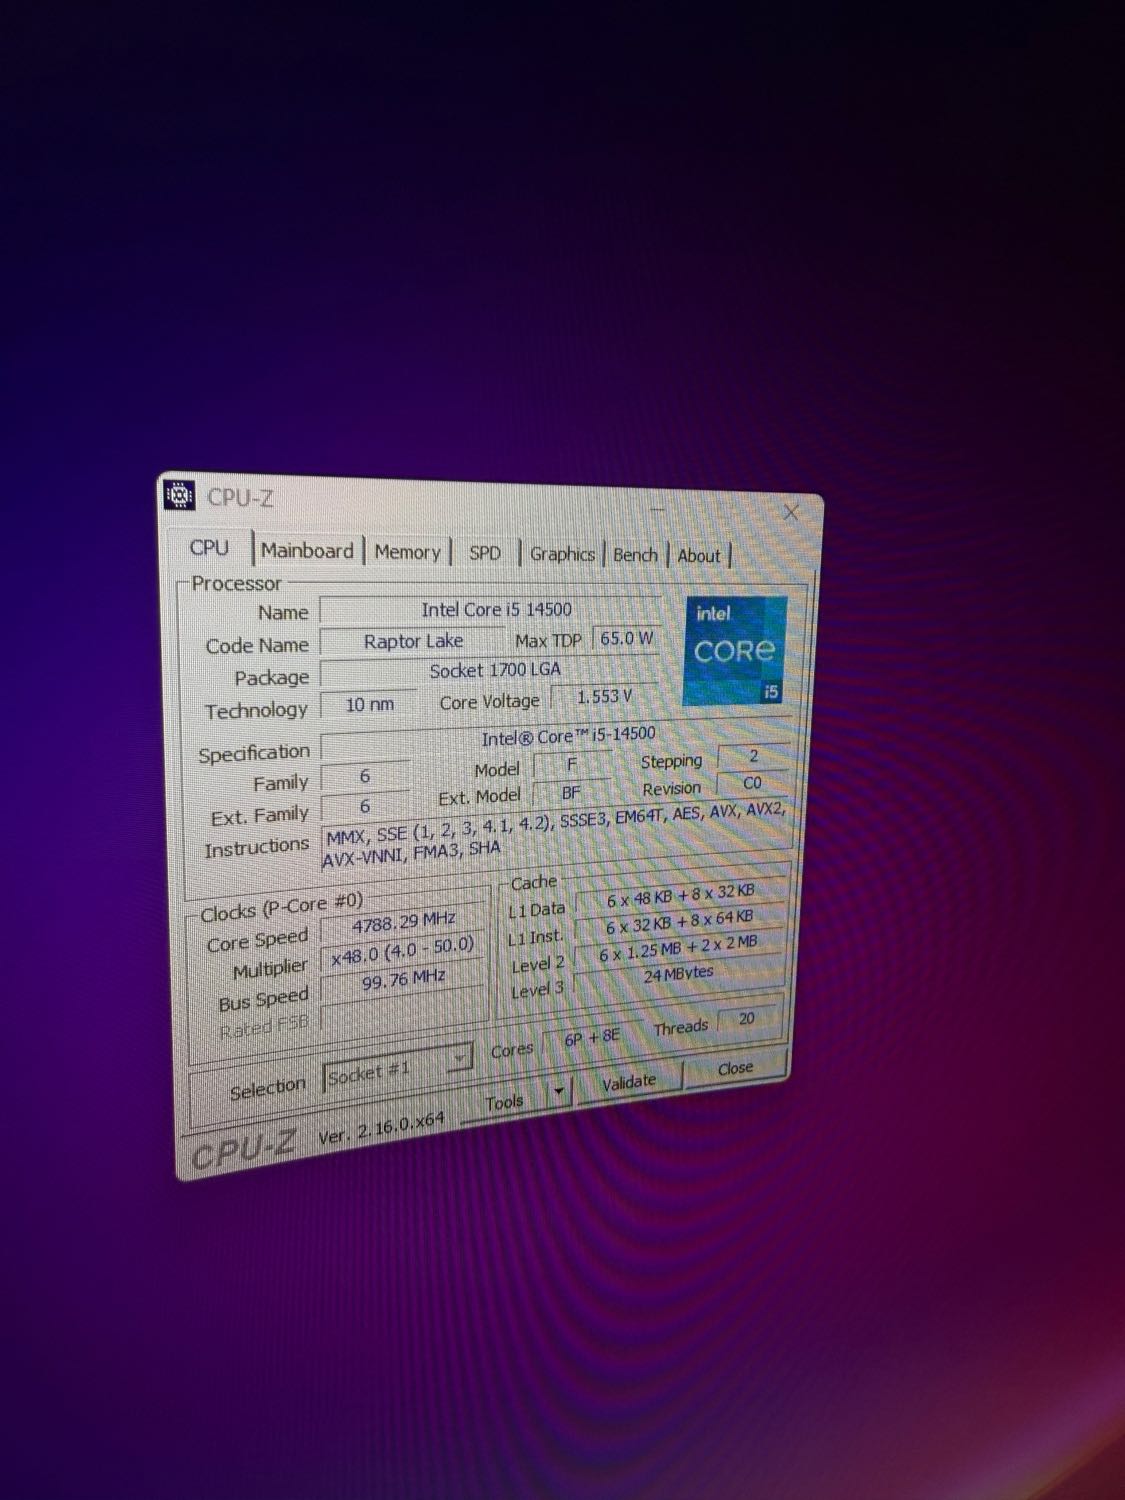
Task: Switch to the CPU tab
Action: (x=209, y=548)
